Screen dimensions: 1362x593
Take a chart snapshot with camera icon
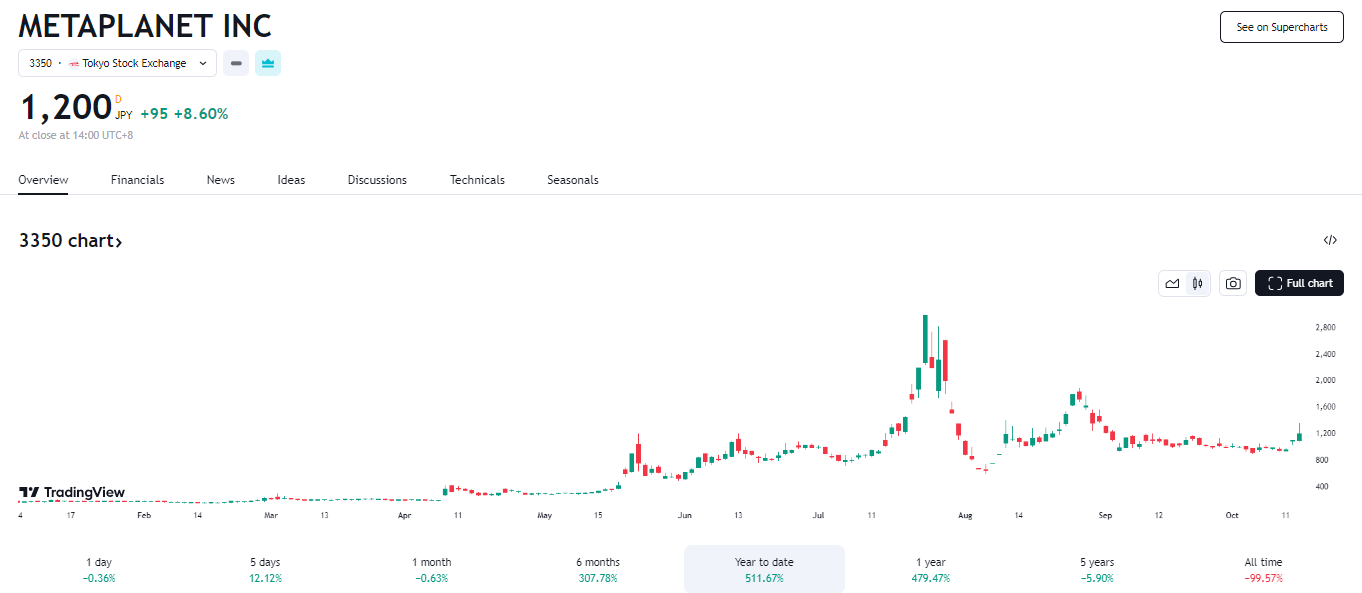coord(1233,283)
